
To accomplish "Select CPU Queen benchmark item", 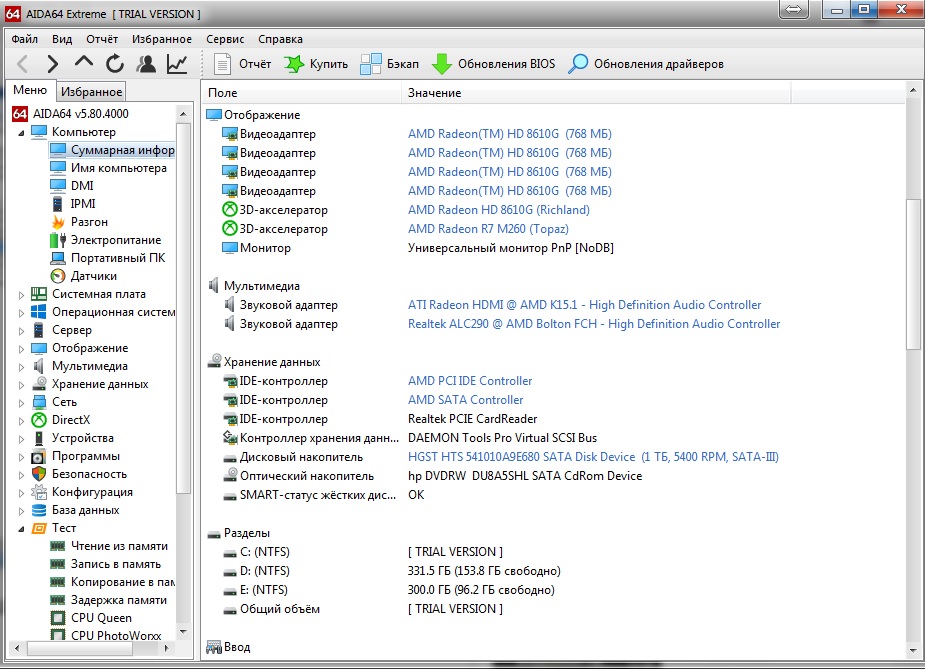I will (x=101, y=618).
